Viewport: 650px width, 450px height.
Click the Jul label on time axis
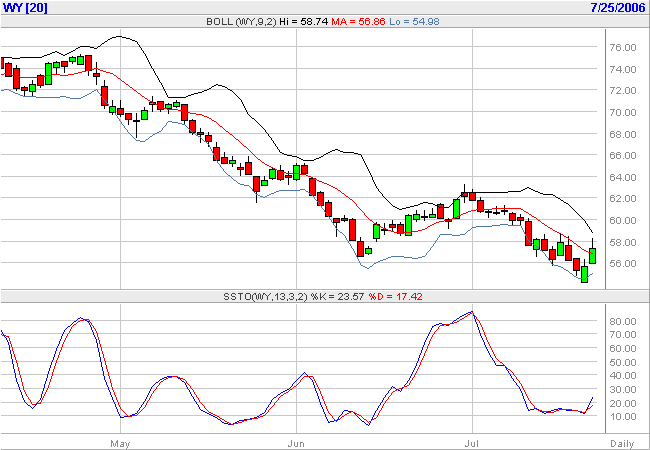click(472, 444)
